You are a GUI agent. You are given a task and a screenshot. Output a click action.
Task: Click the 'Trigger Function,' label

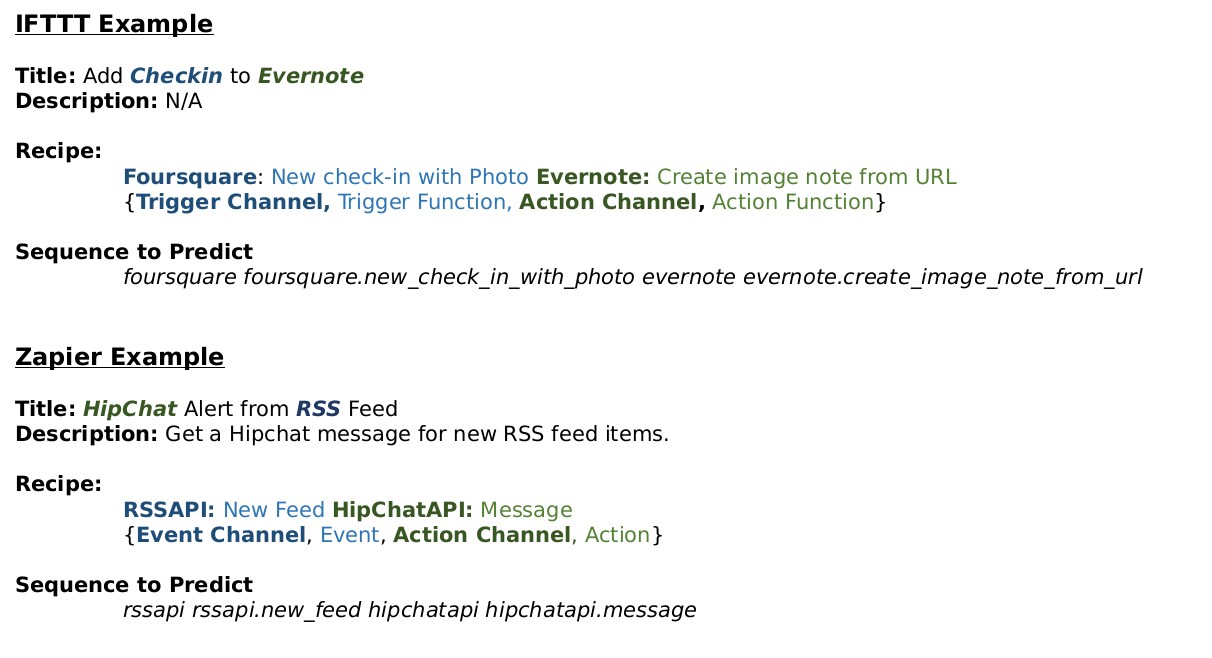425,202
